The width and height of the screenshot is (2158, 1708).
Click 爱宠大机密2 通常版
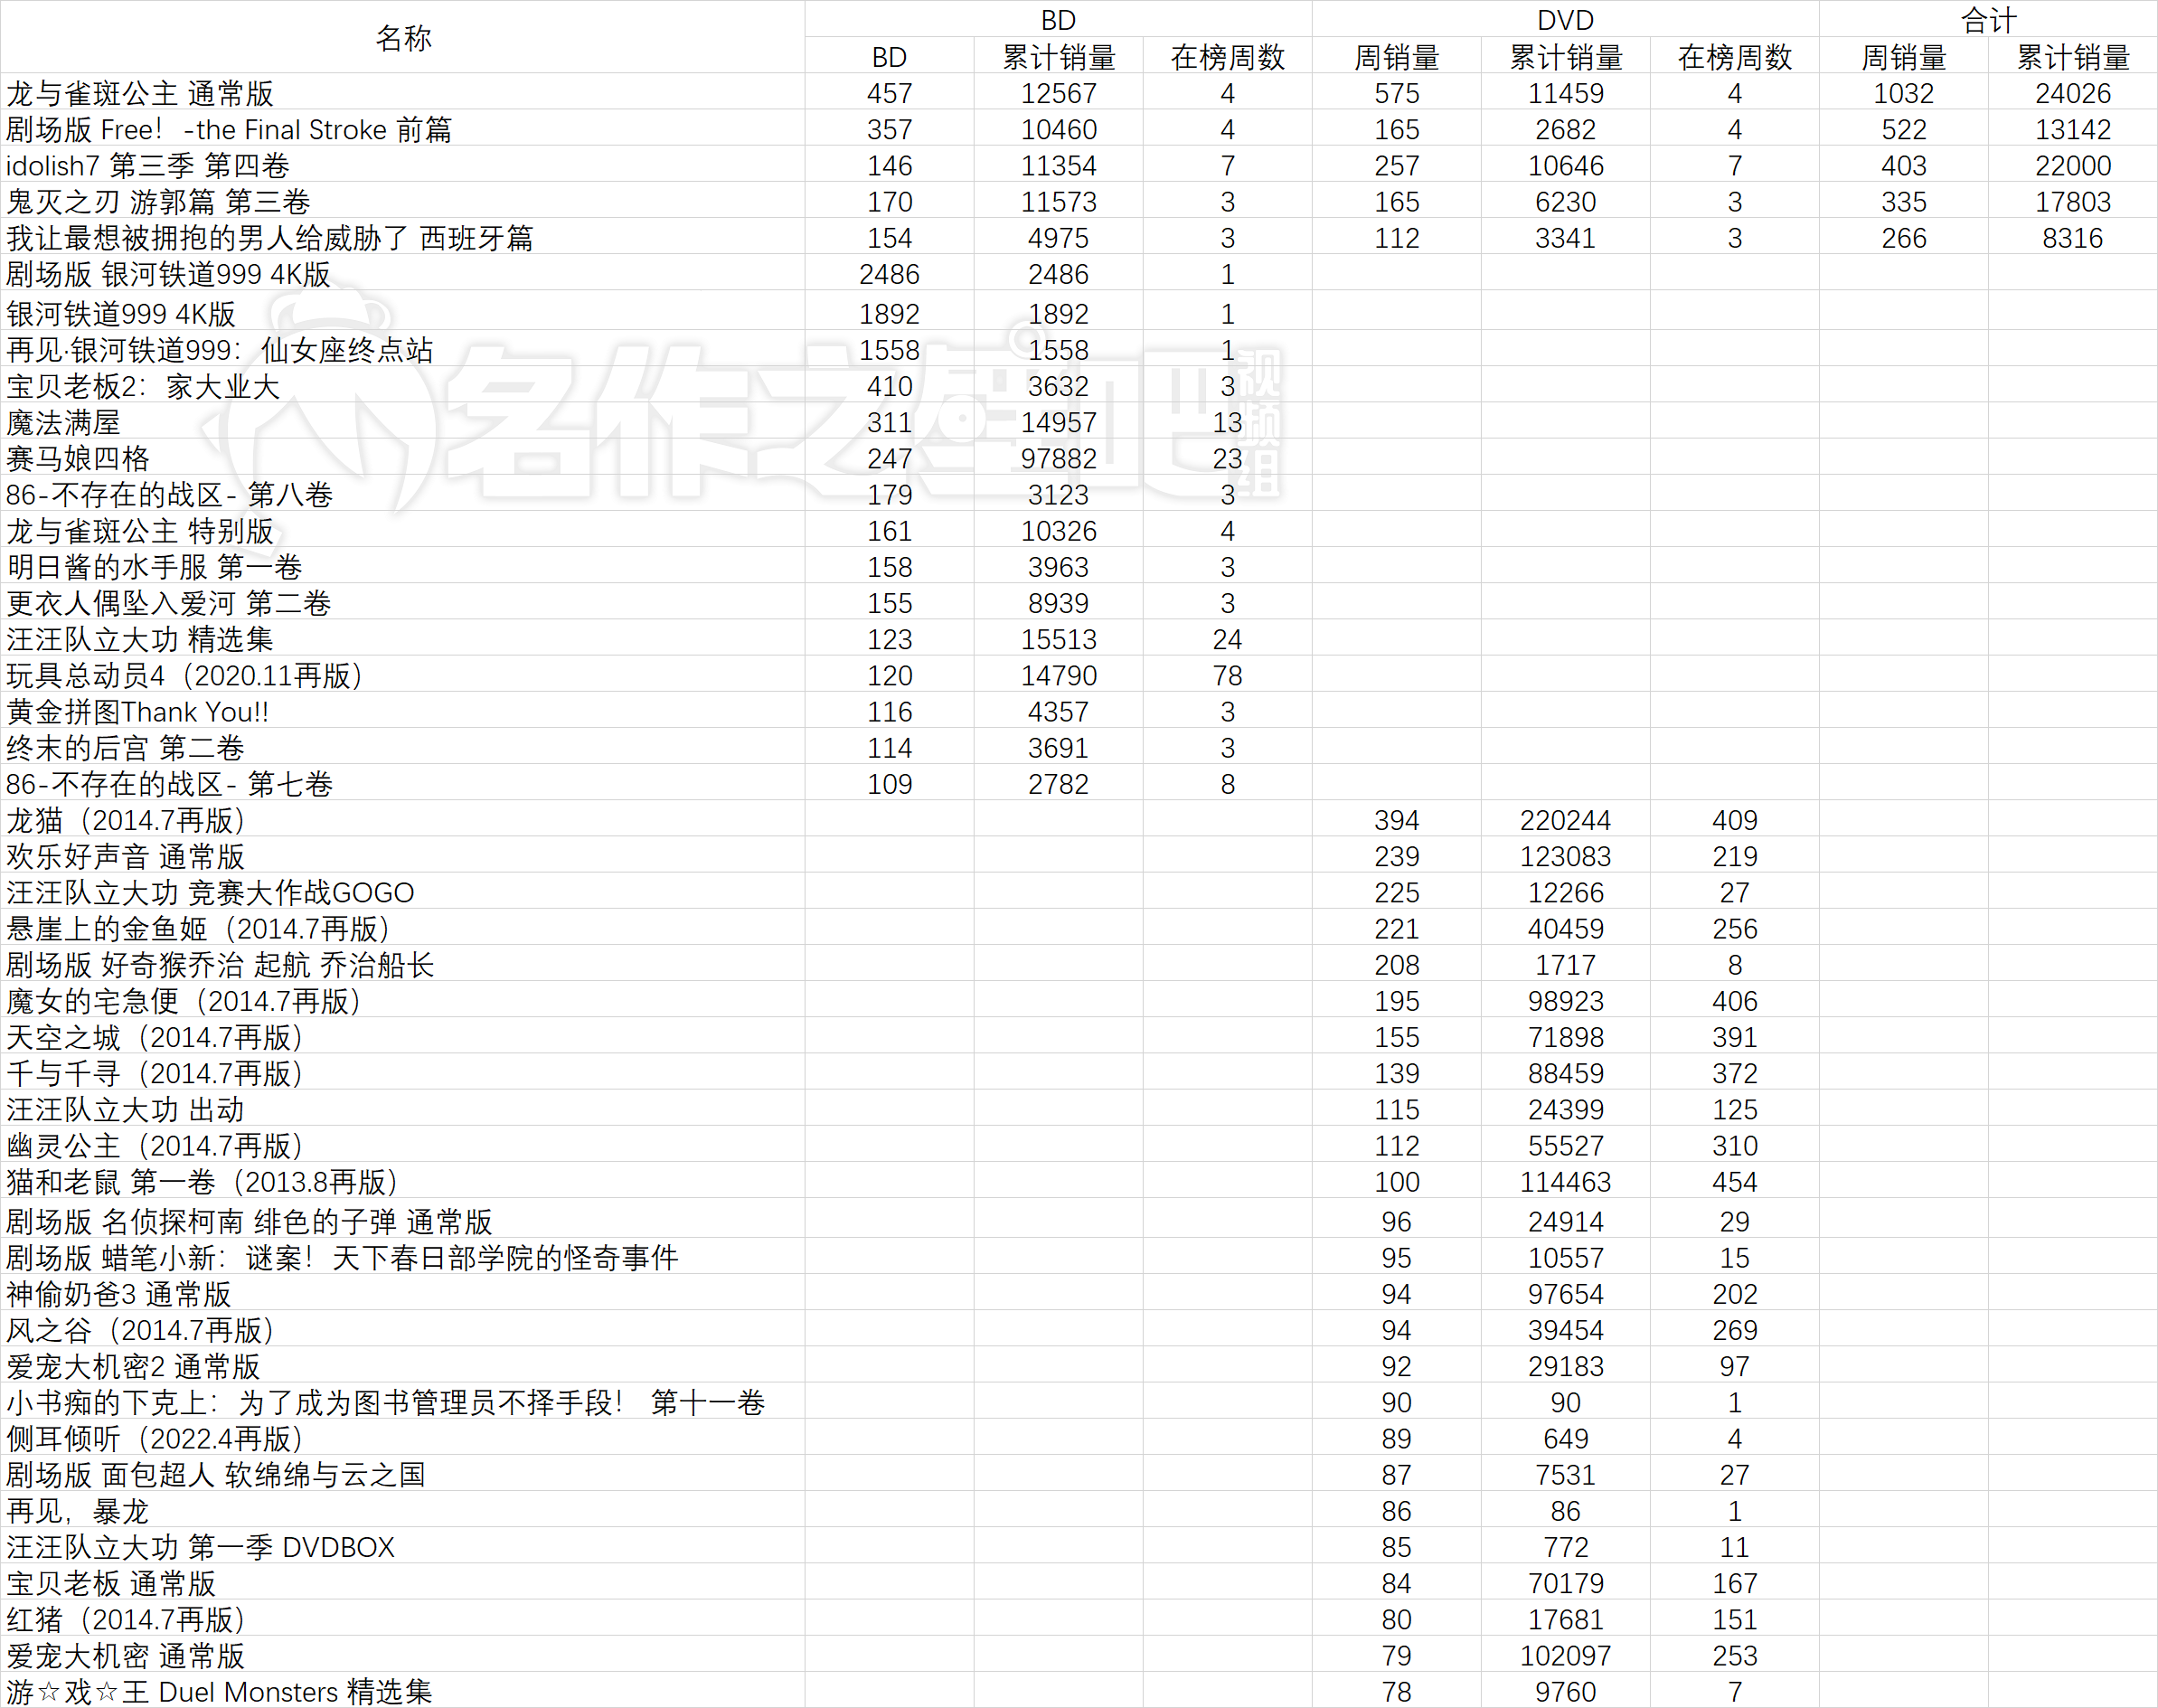(133, 1366)
